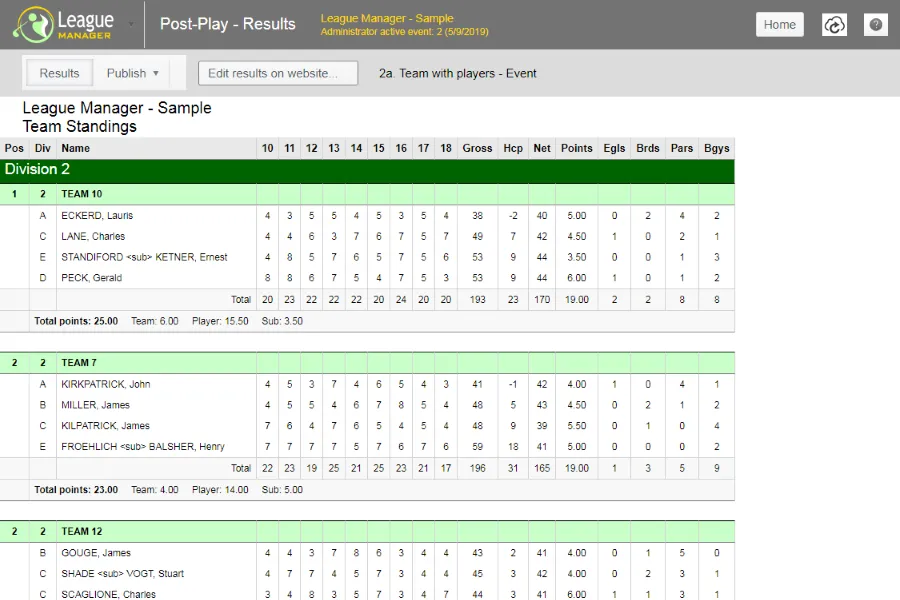Click player ECKERD, Lauris
The image size is (900, 600).
(x=97, y=216)
